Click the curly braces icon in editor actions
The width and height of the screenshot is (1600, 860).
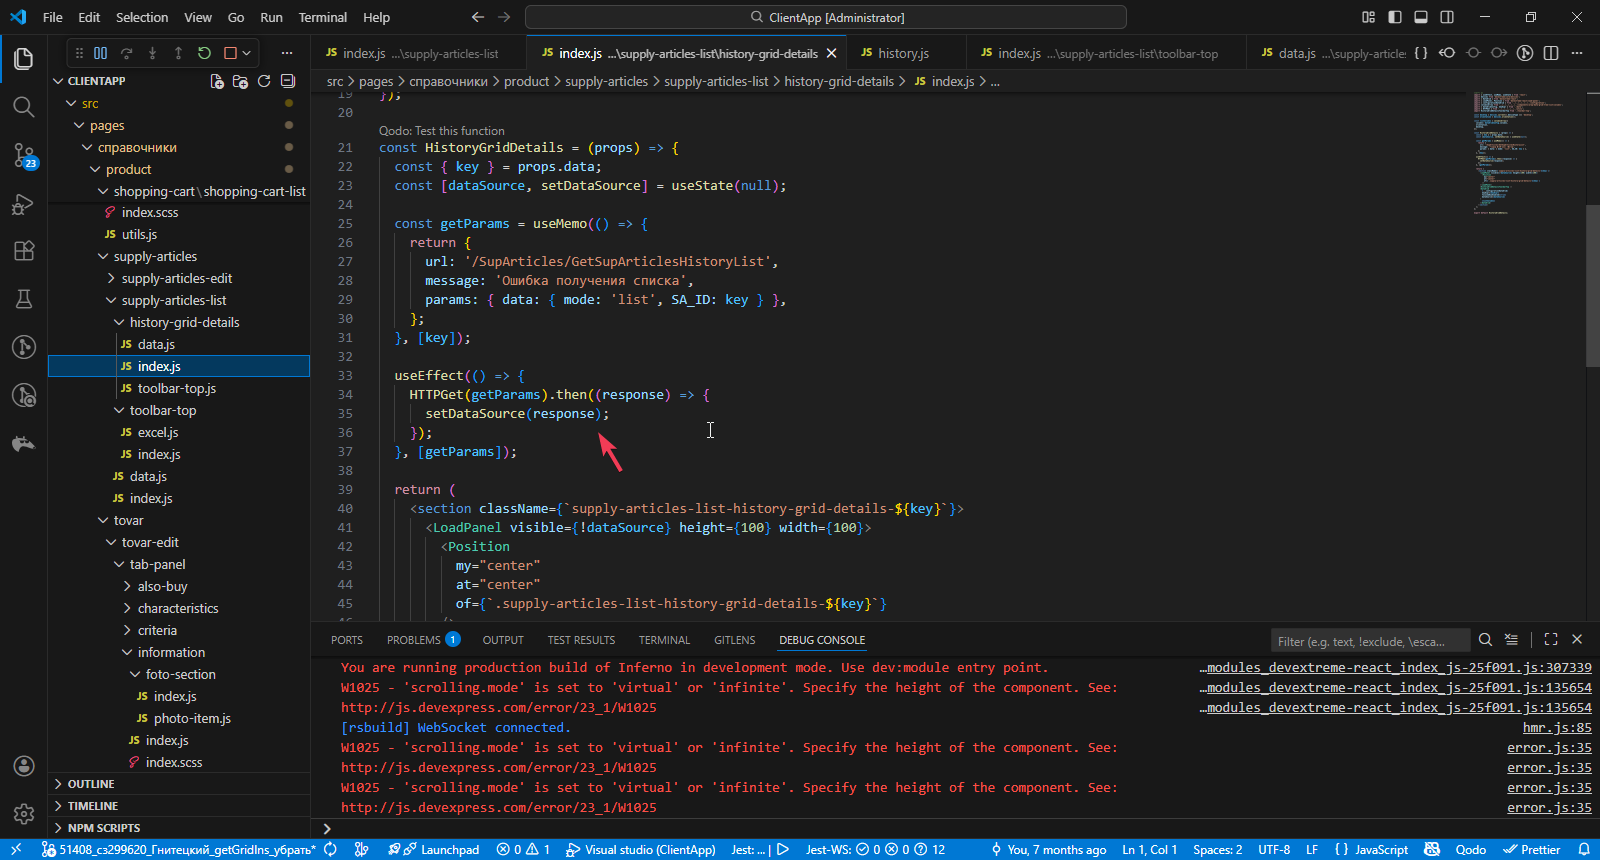[1421, 53]
